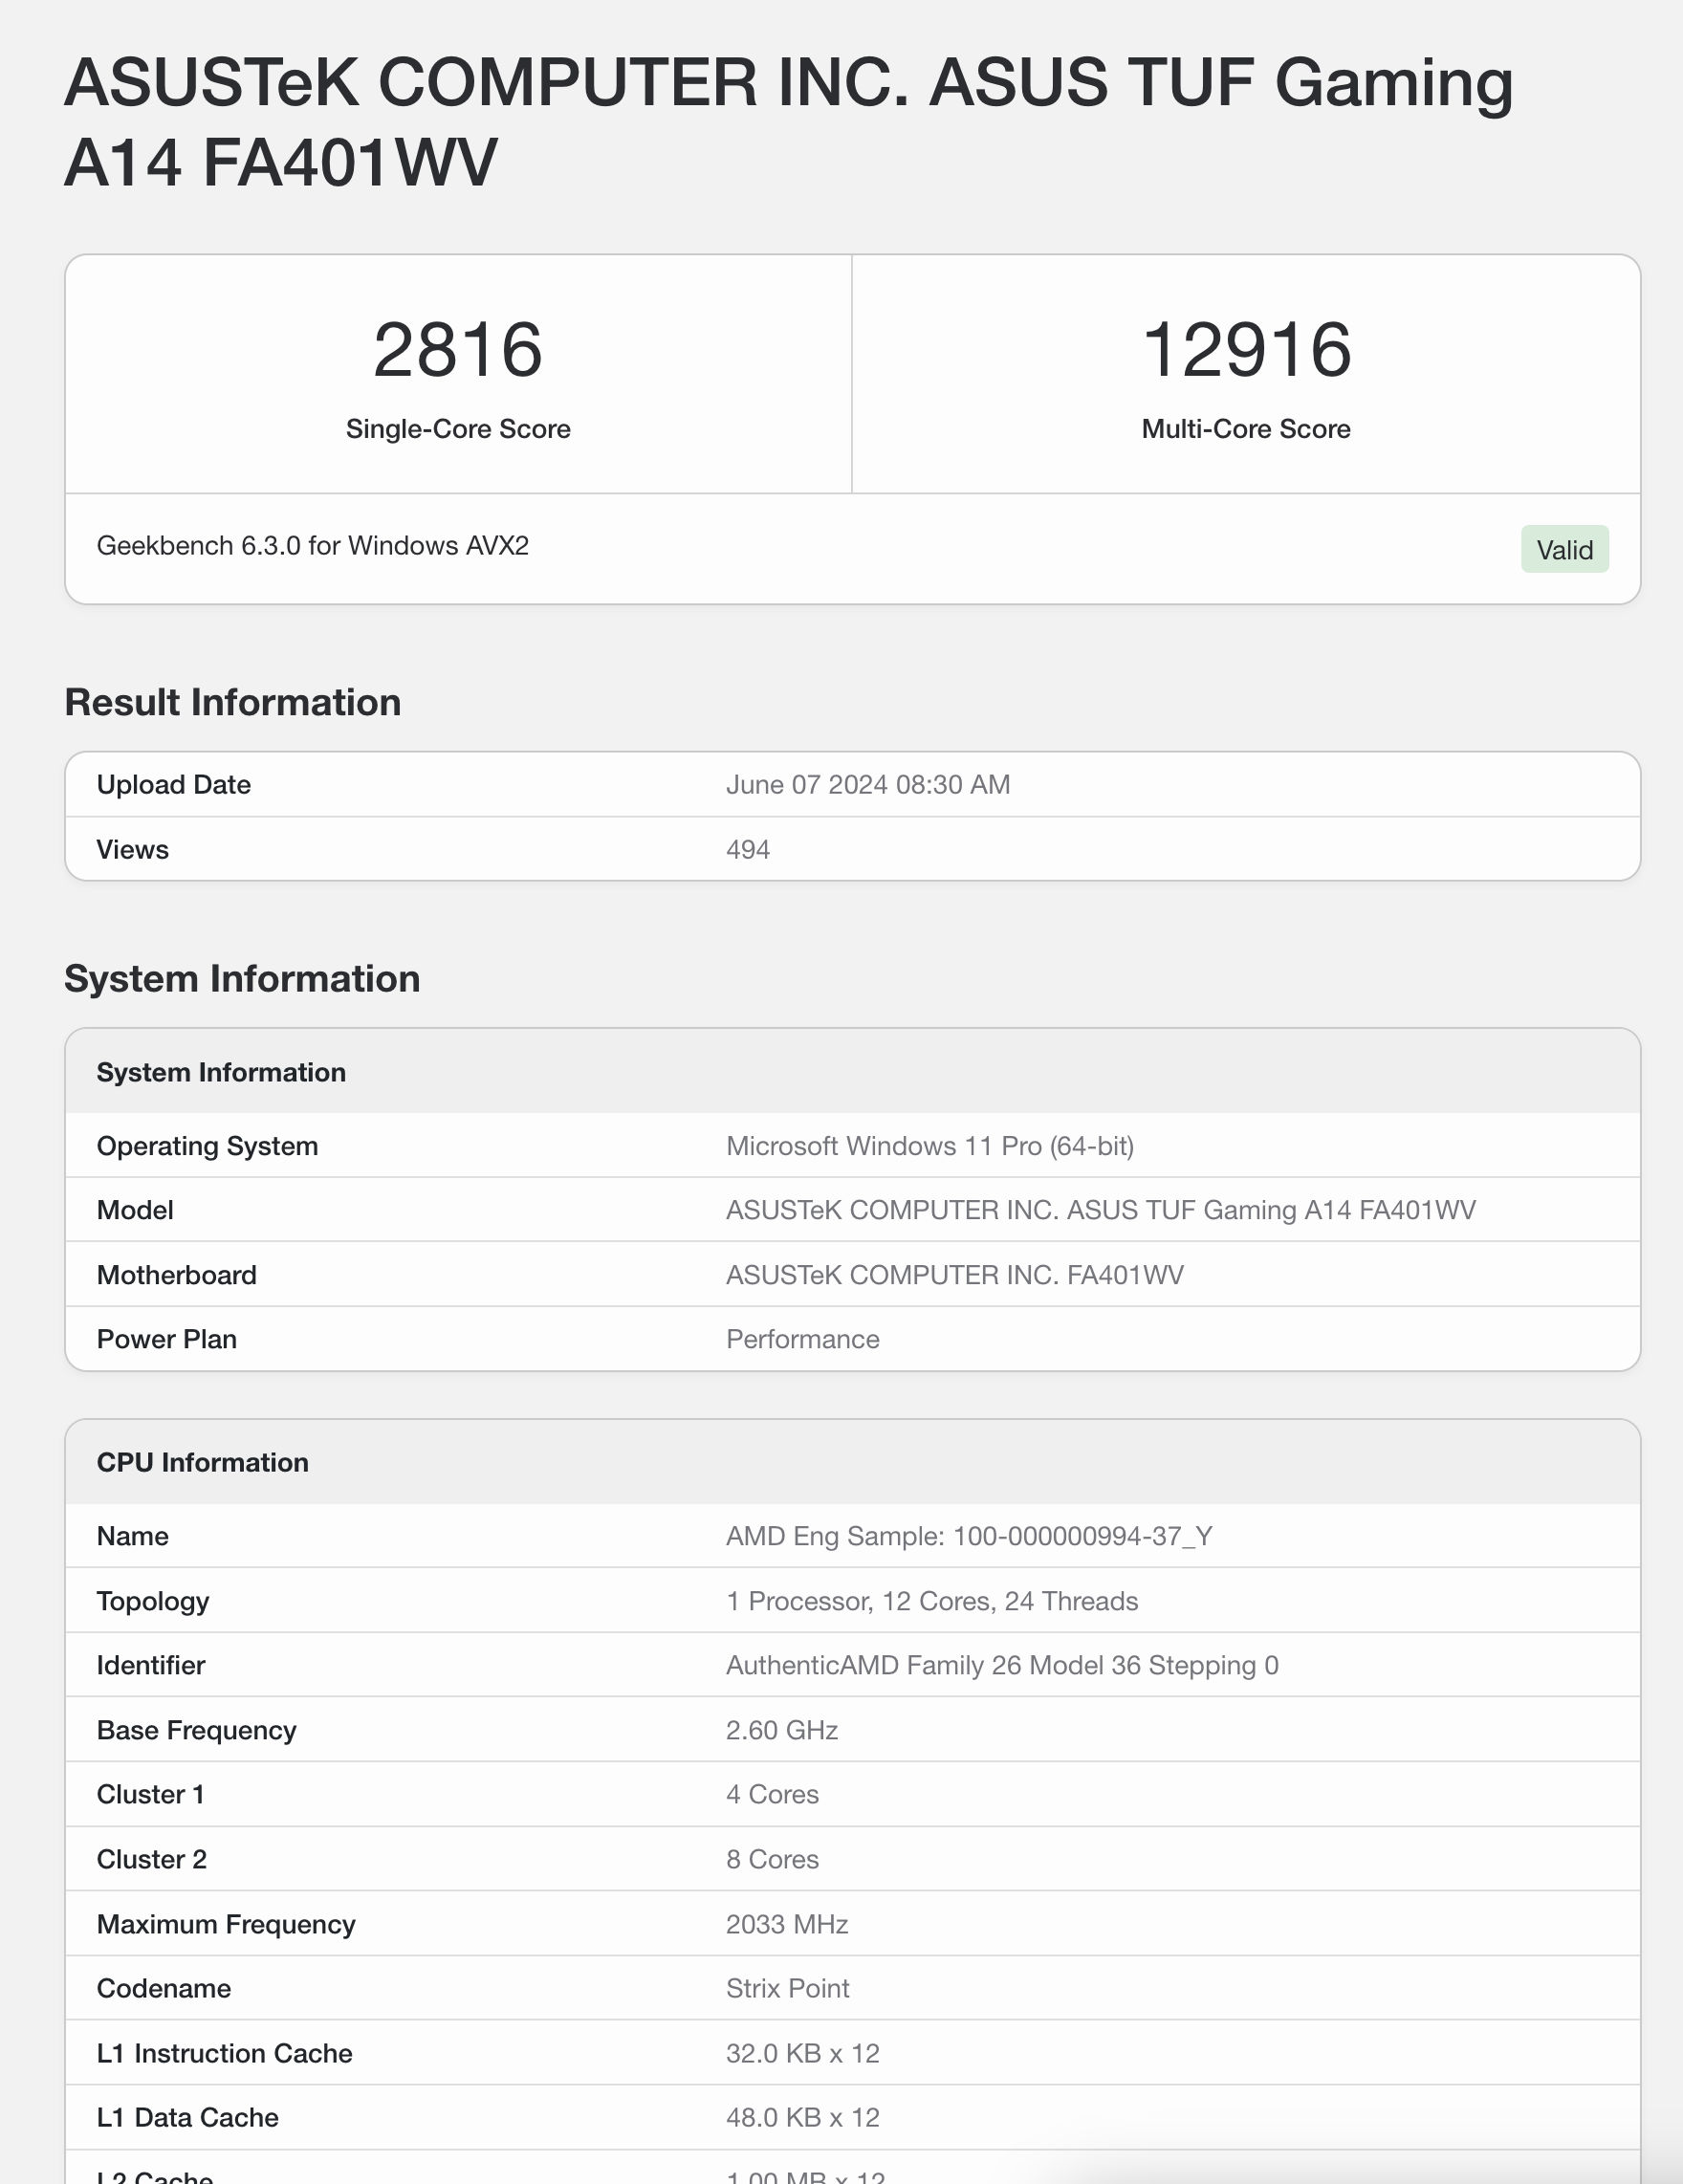Click the 'Name' row label

point(133,1536)
